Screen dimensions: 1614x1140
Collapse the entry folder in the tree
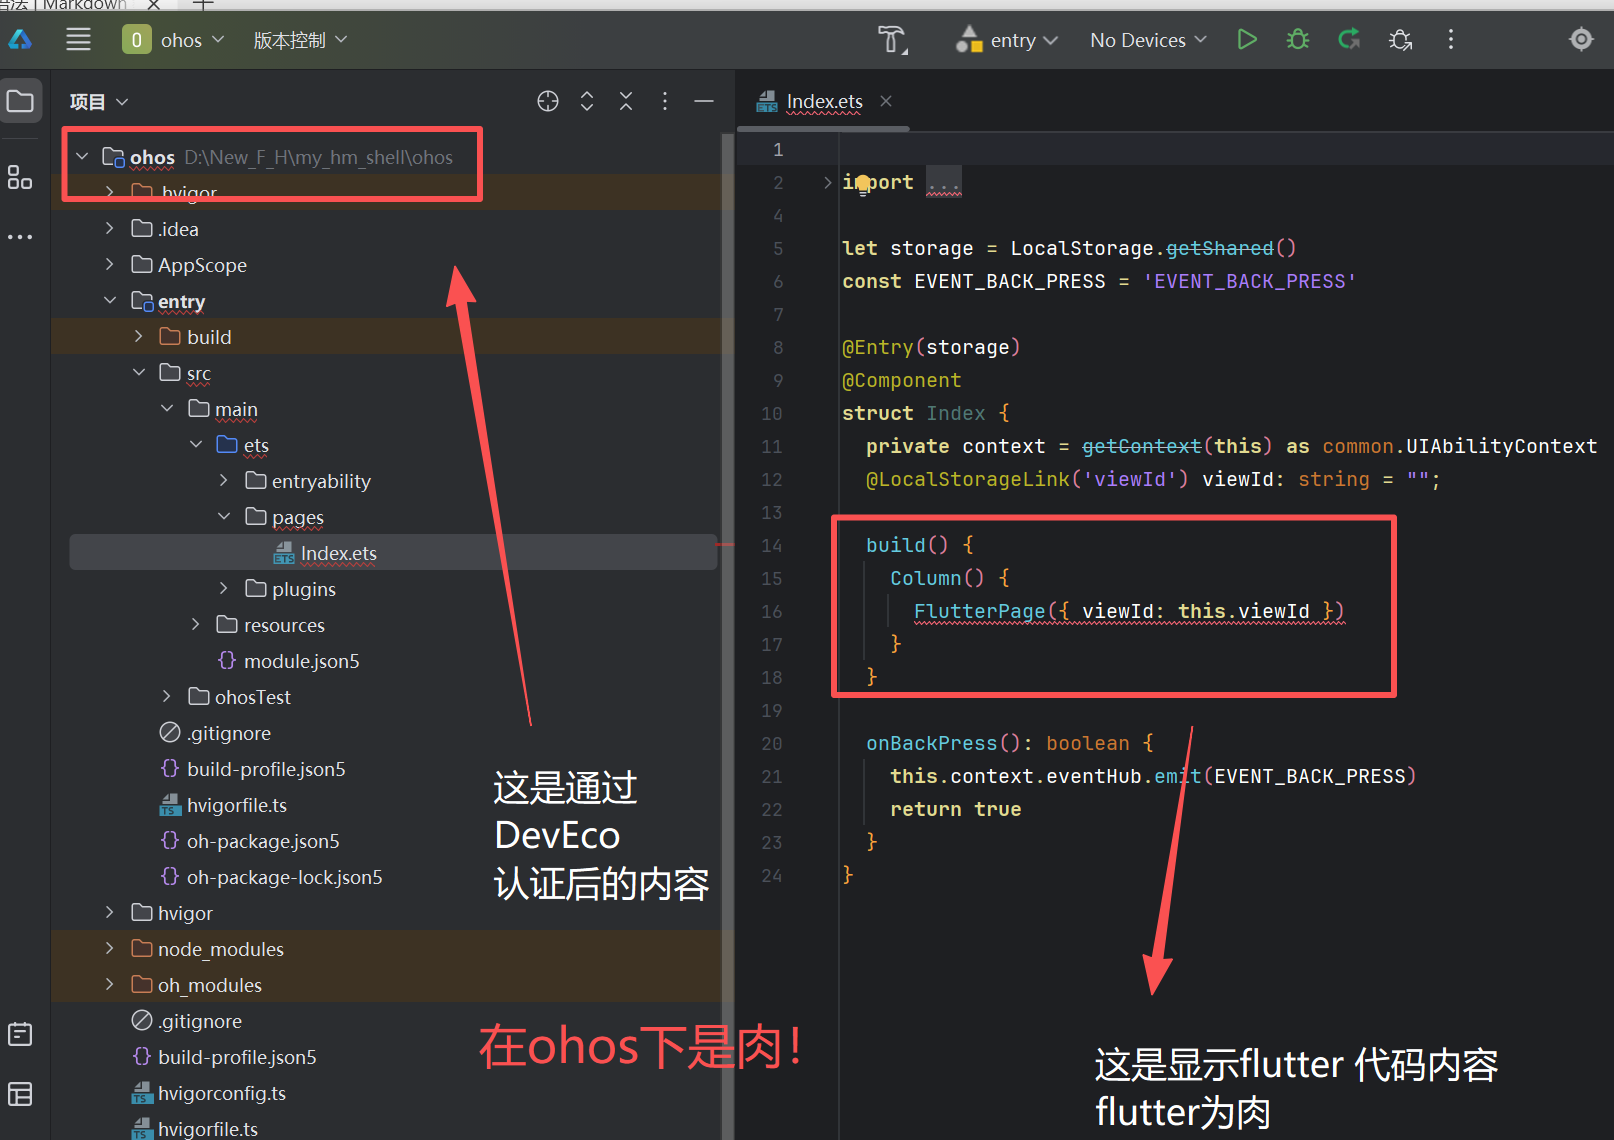click(x=110, y=301)
